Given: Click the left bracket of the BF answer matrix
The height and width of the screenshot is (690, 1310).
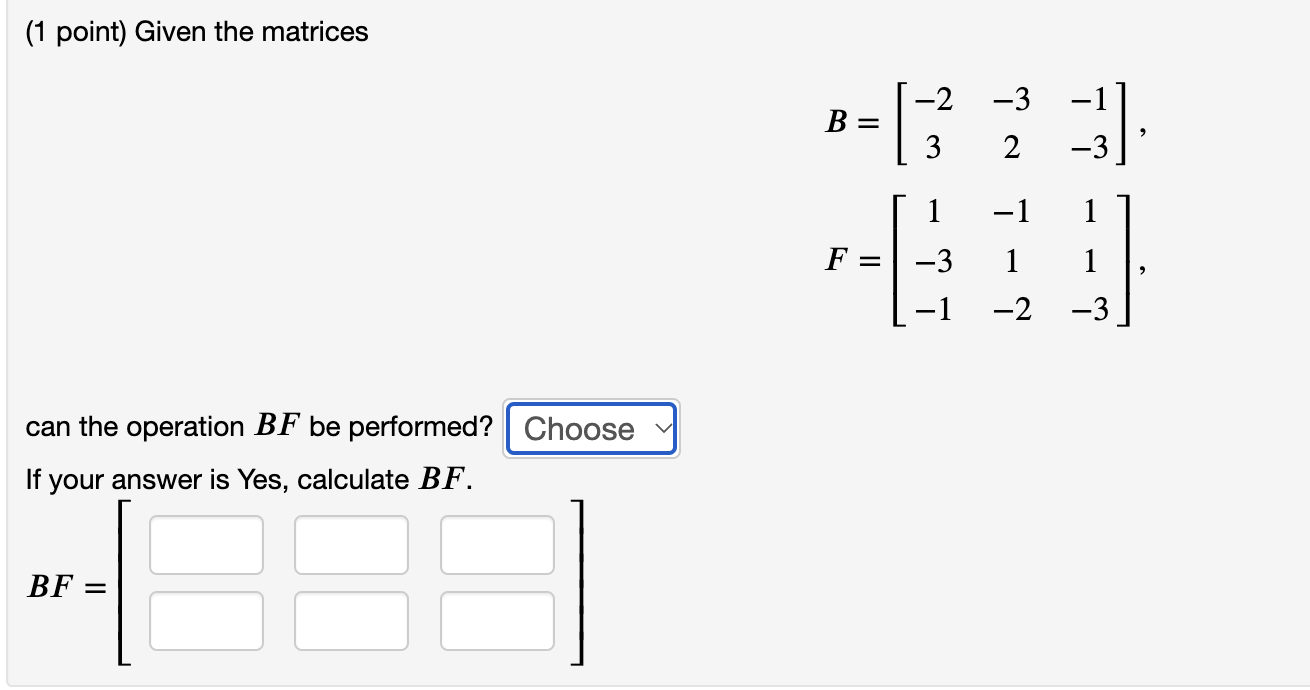Looking at the screenshot, I should [119, 583].
